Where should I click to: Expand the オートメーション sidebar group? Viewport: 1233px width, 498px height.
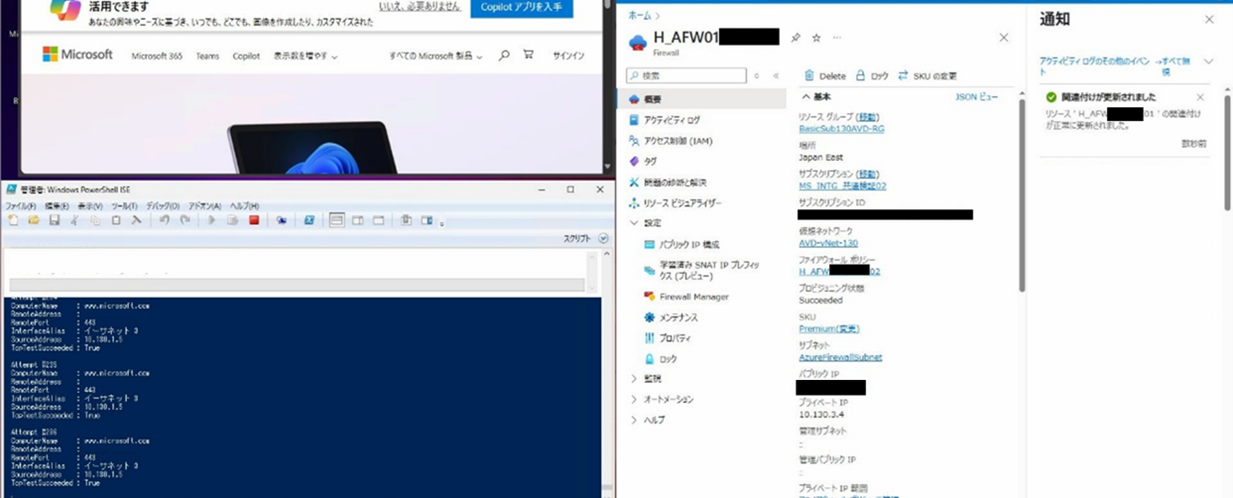pos(633,399)
